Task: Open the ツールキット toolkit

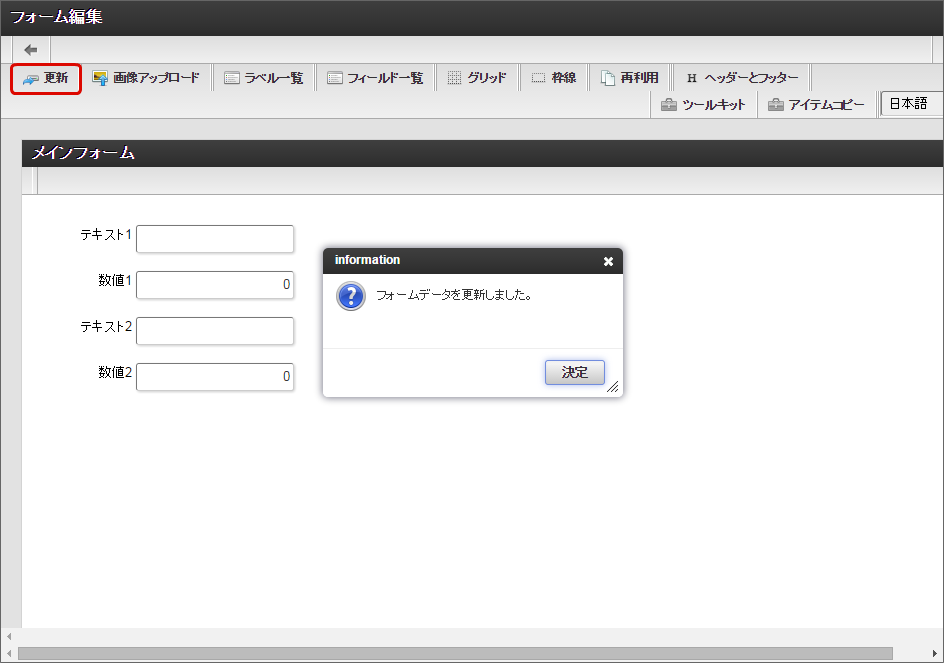Action: coord(704,104)
